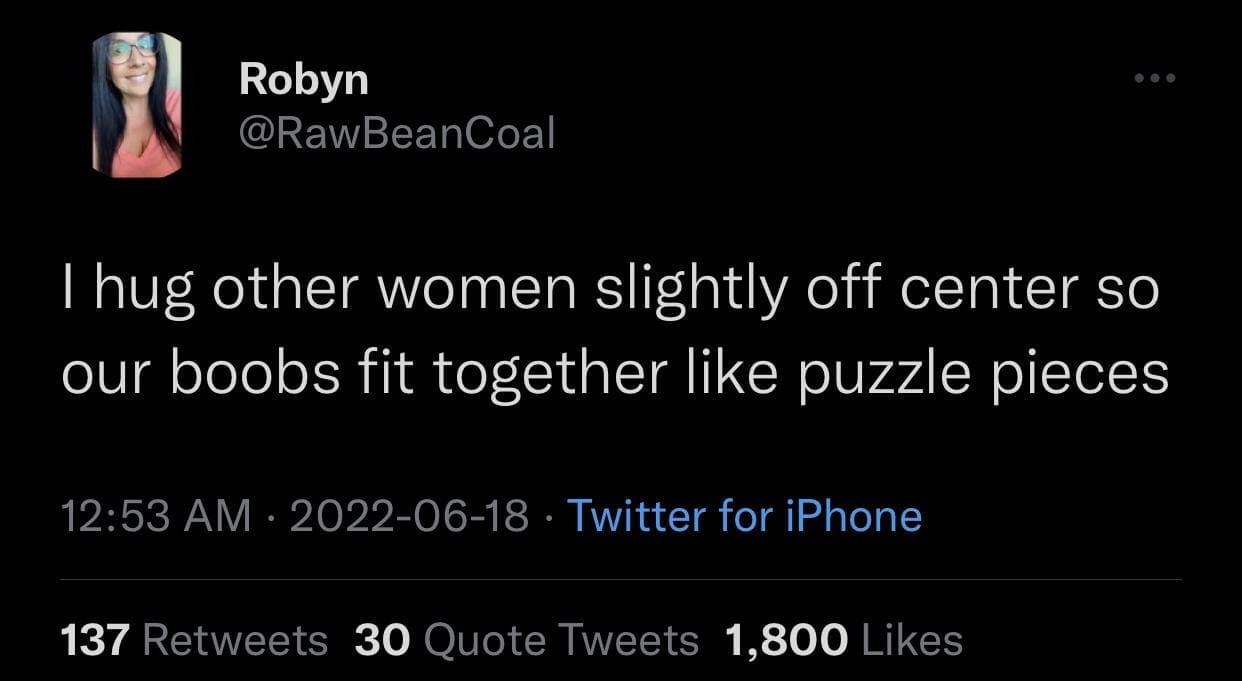View the 137 Retweets list
Screen dimensions: 1242x681
pyautogui.click(x=194, y=640)
